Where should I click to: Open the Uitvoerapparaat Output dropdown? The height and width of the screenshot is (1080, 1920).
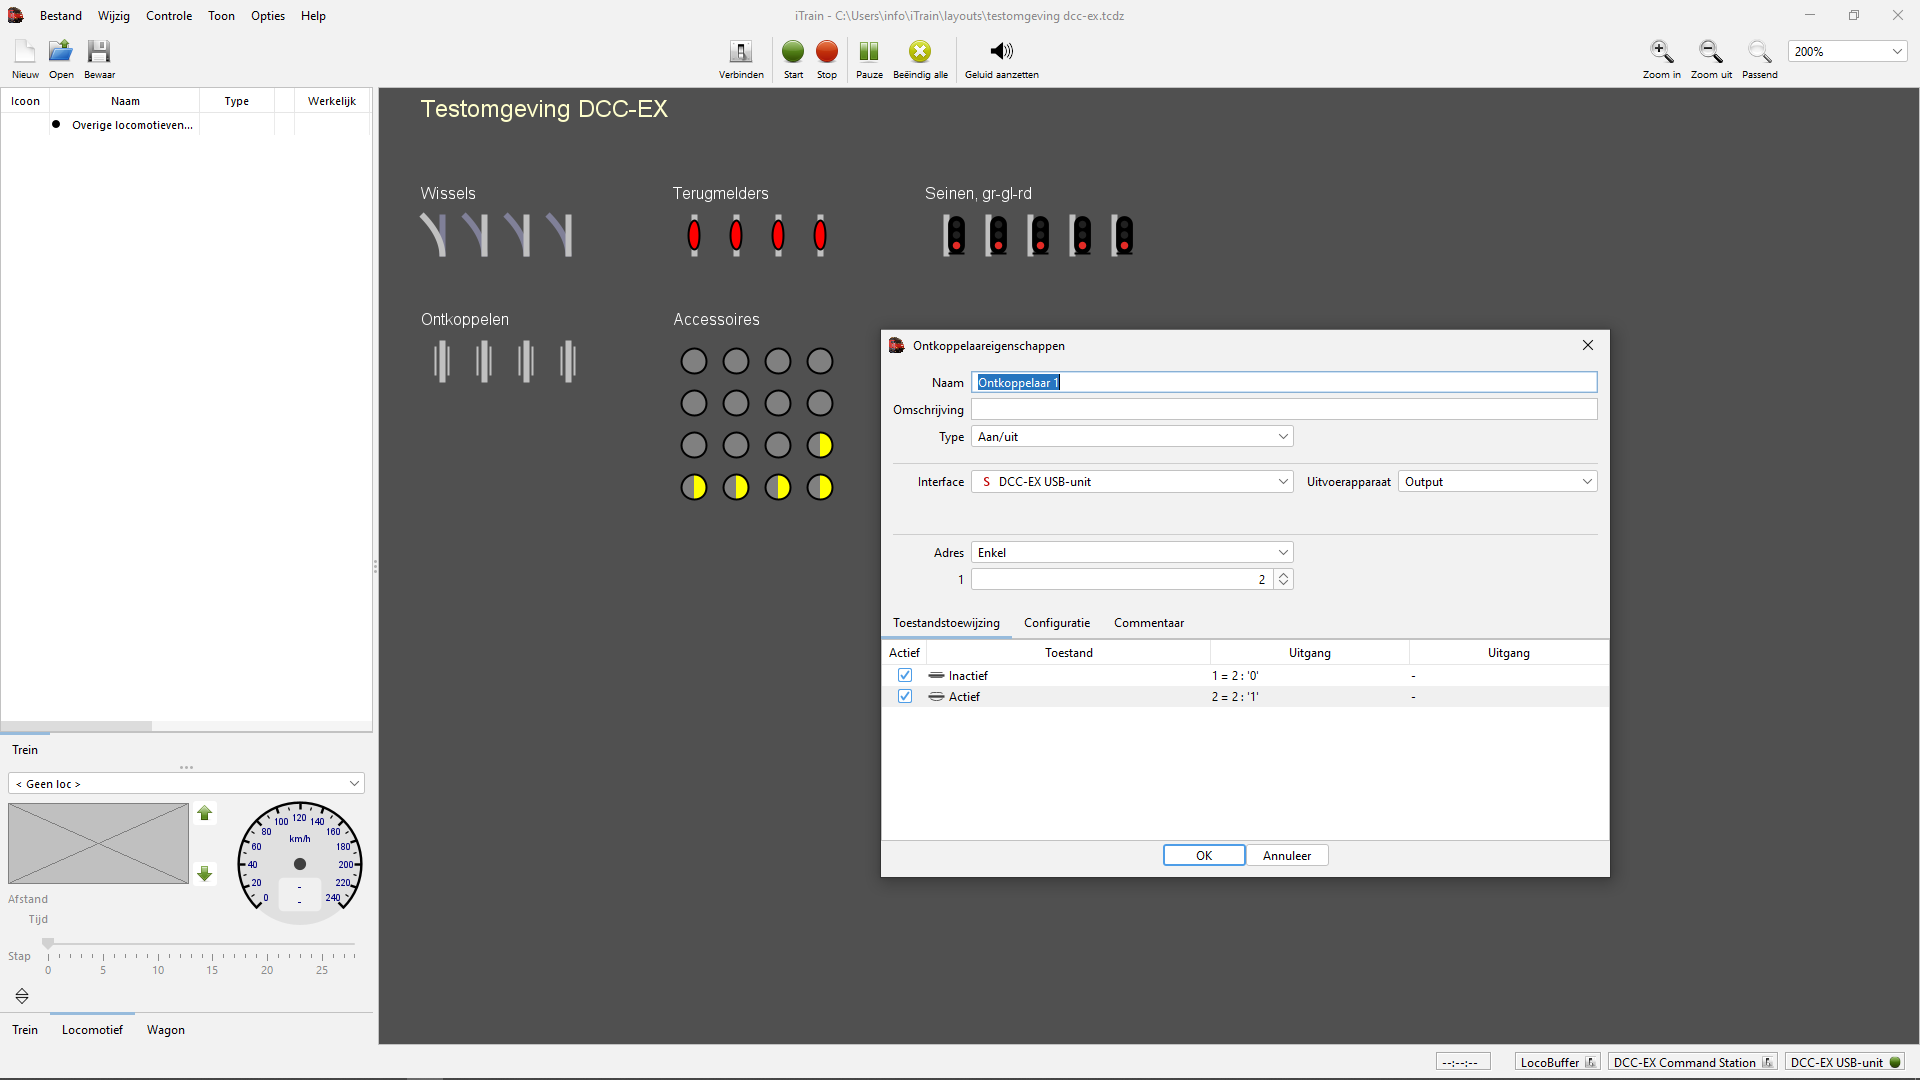tap(1497, 482)
